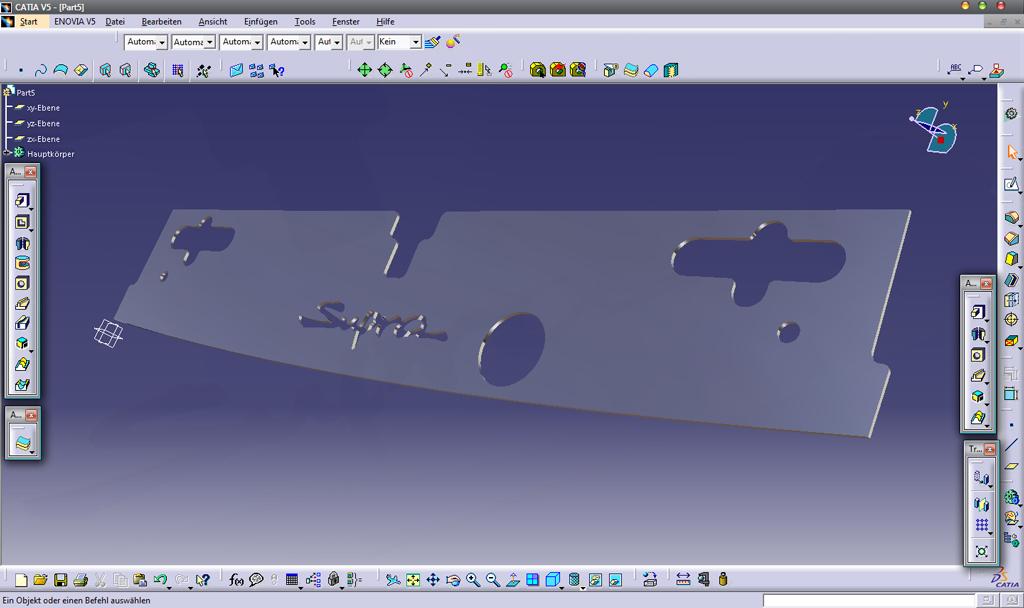Click the What's This help cursor icon
The width and height of the screenshot is (1024, 608).
(x=202, y=579)
